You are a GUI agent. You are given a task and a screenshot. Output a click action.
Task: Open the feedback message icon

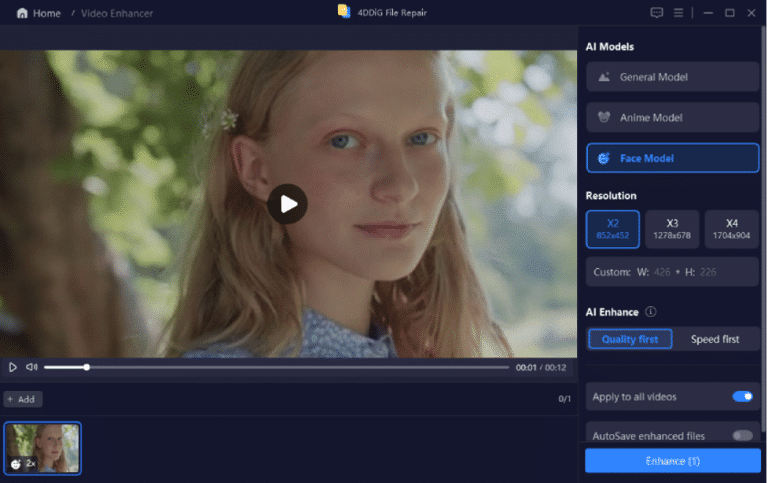[x=656, y=13]
